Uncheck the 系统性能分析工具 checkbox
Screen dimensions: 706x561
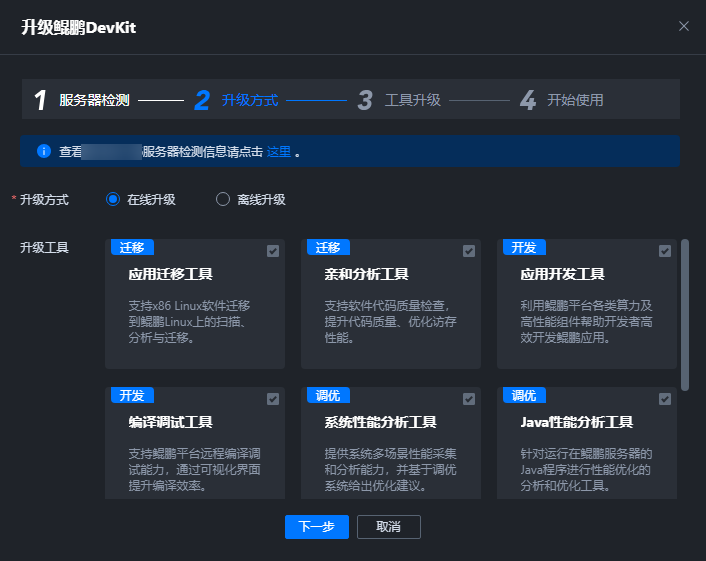pos(469,399)
